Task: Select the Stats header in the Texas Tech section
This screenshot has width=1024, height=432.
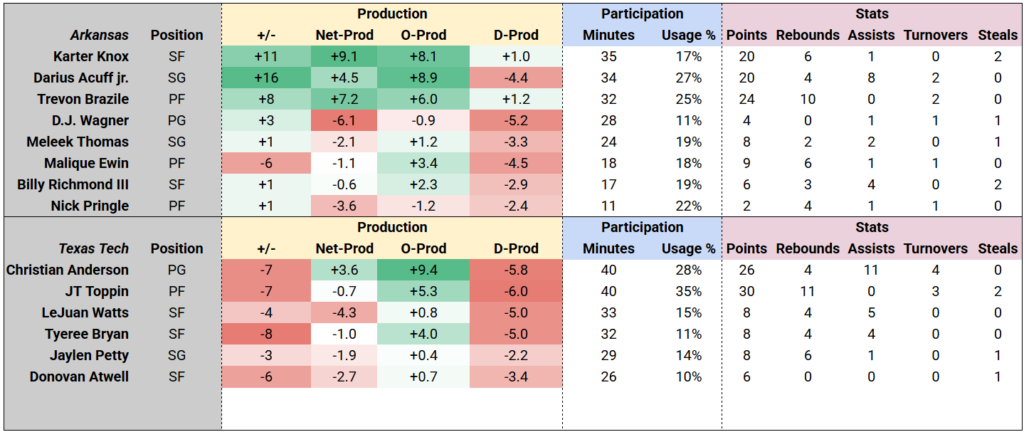Action: [x=873, y=227]
